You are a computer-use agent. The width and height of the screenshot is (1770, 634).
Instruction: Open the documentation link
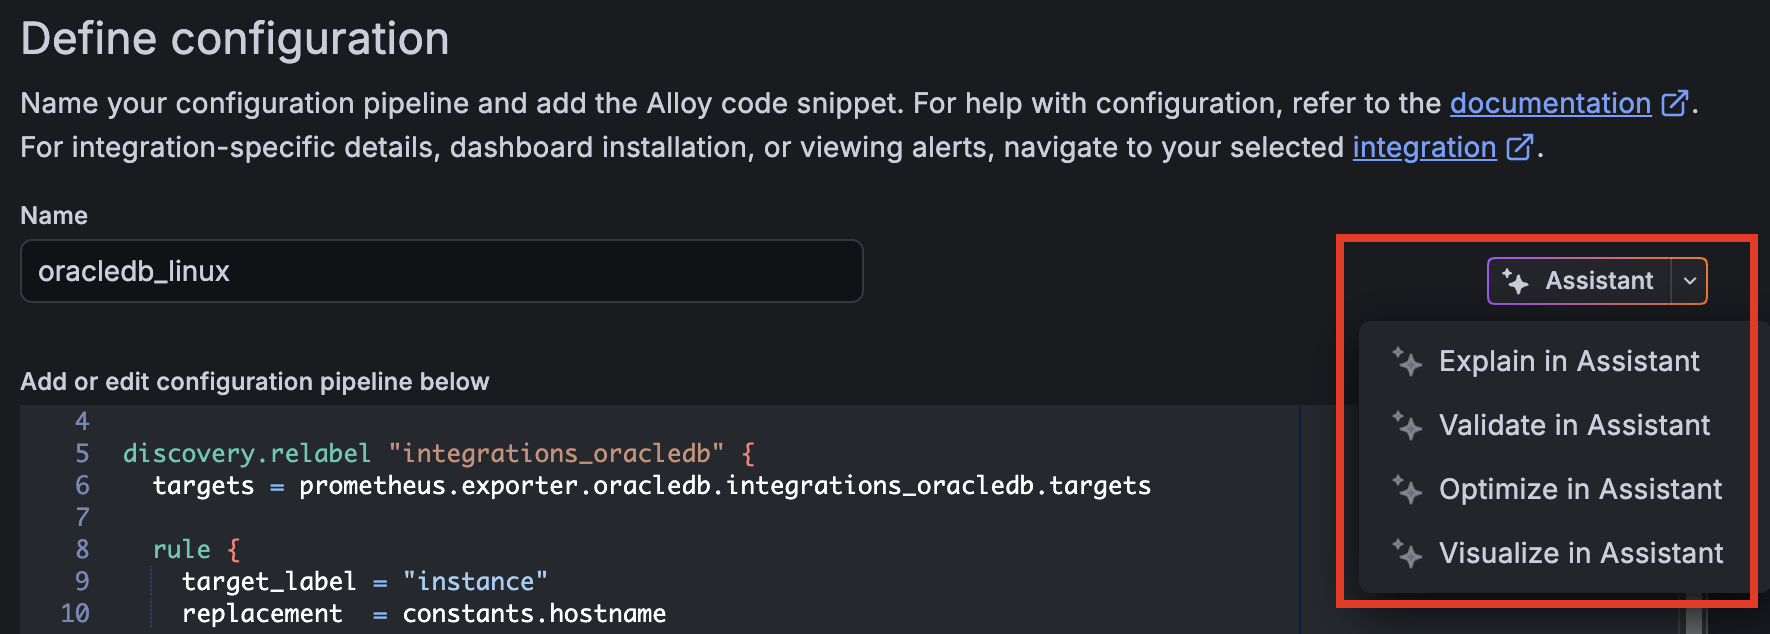[1550, 103]
